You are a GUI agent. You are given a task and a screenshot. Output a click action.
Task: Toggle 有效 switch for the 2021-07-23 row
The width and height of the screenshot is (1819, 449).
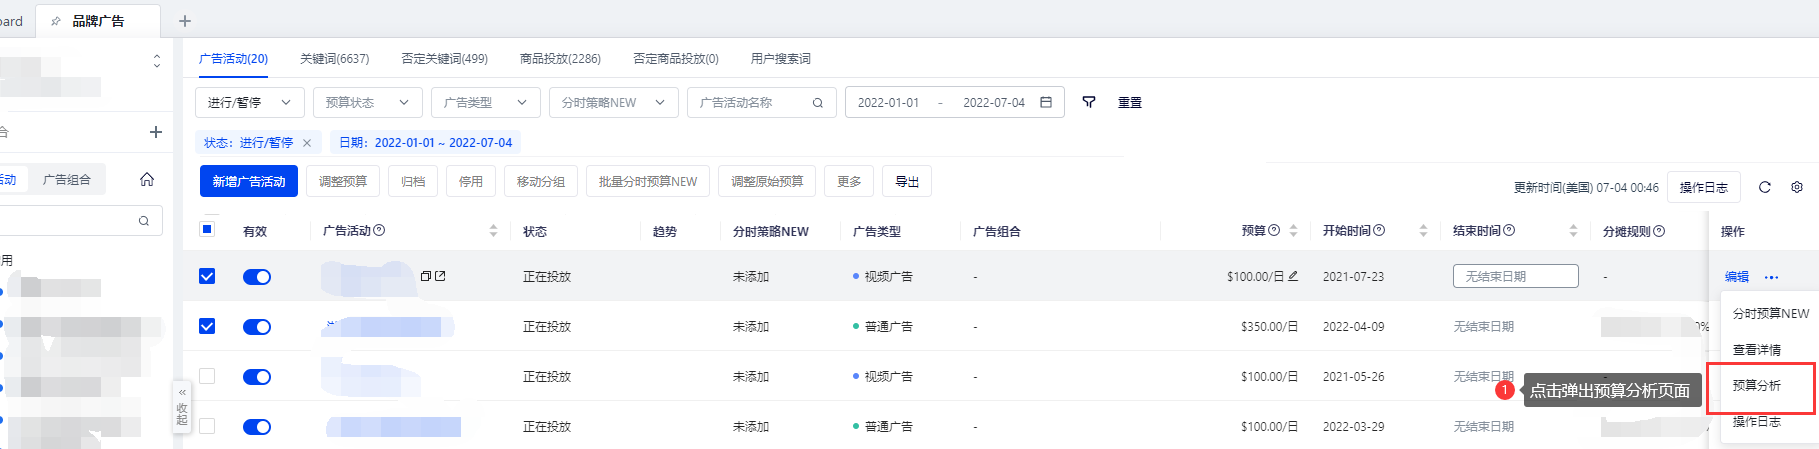tap(257, 277)
